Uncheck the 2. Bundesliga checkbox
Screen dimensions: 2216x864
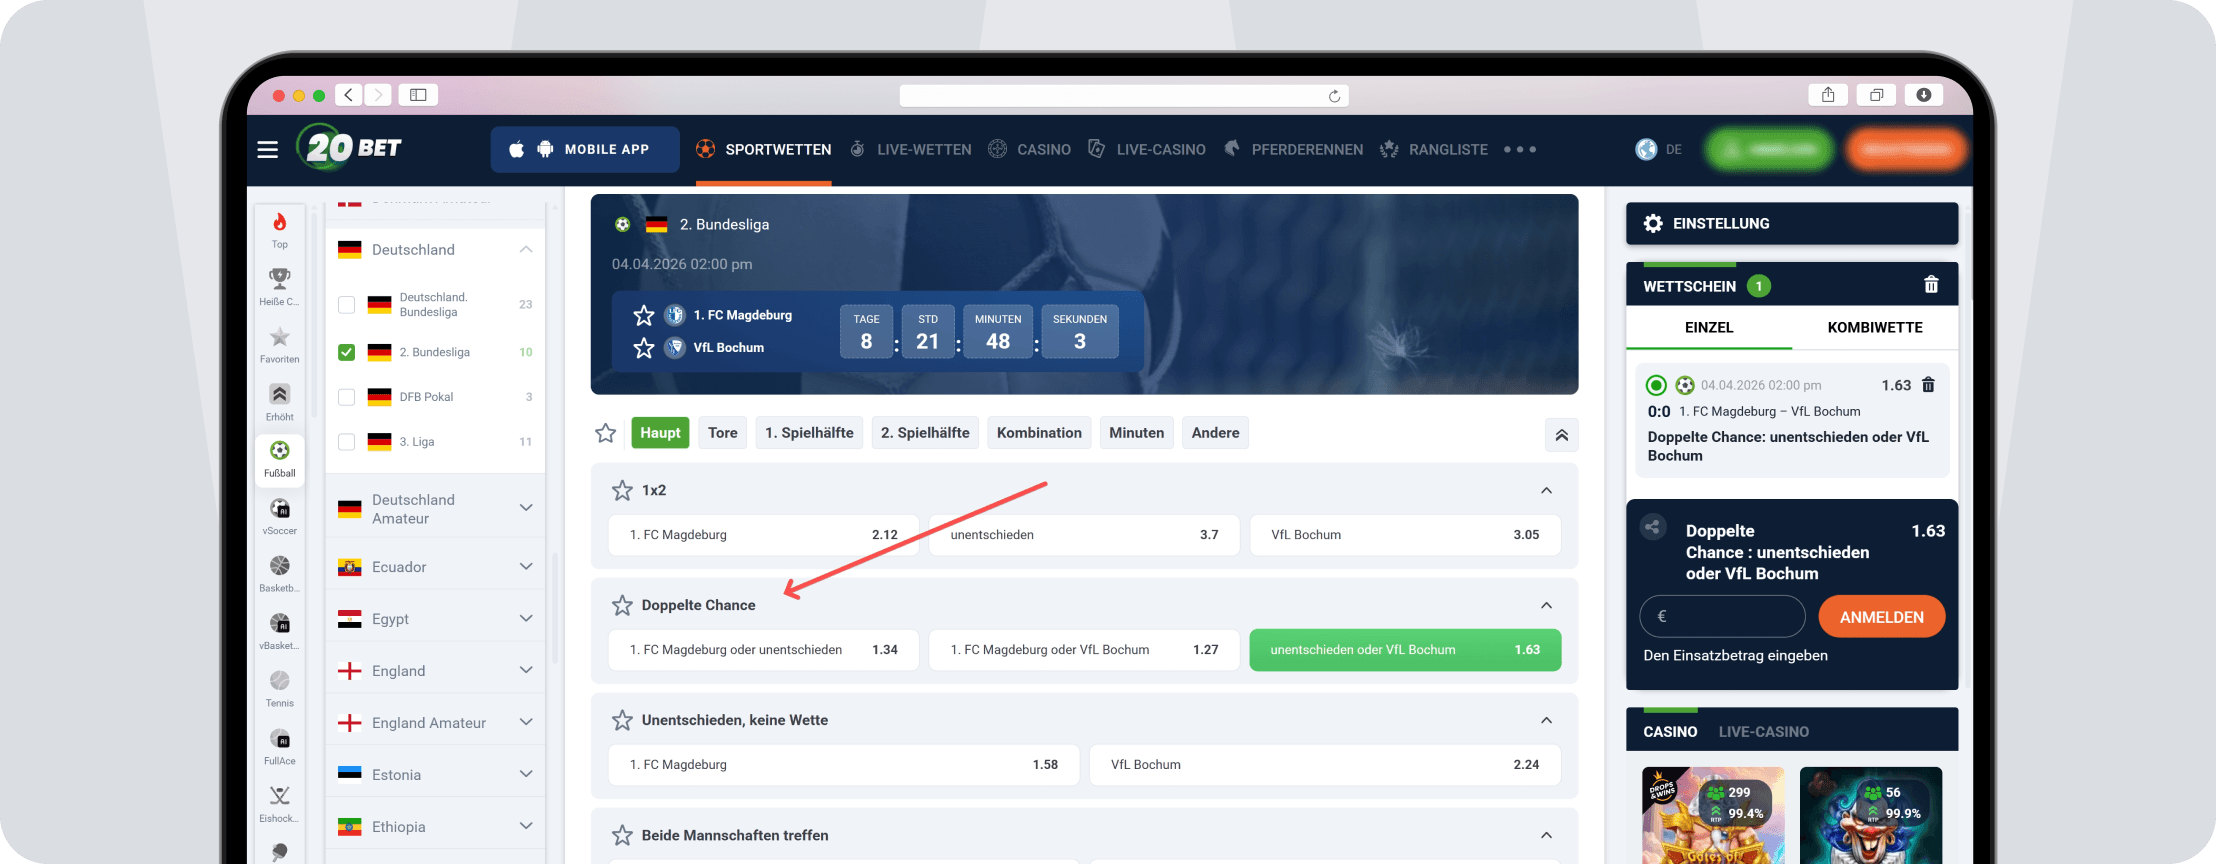pyautogui.click(x=347, y=352)
